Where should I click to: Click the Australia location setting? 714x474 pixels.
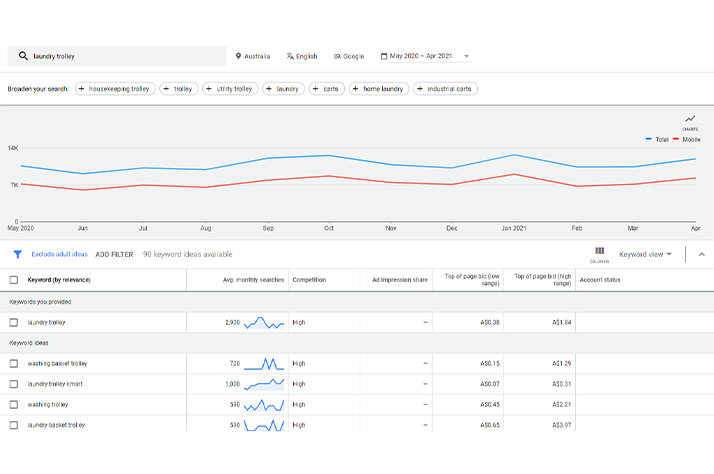point(253,56)
